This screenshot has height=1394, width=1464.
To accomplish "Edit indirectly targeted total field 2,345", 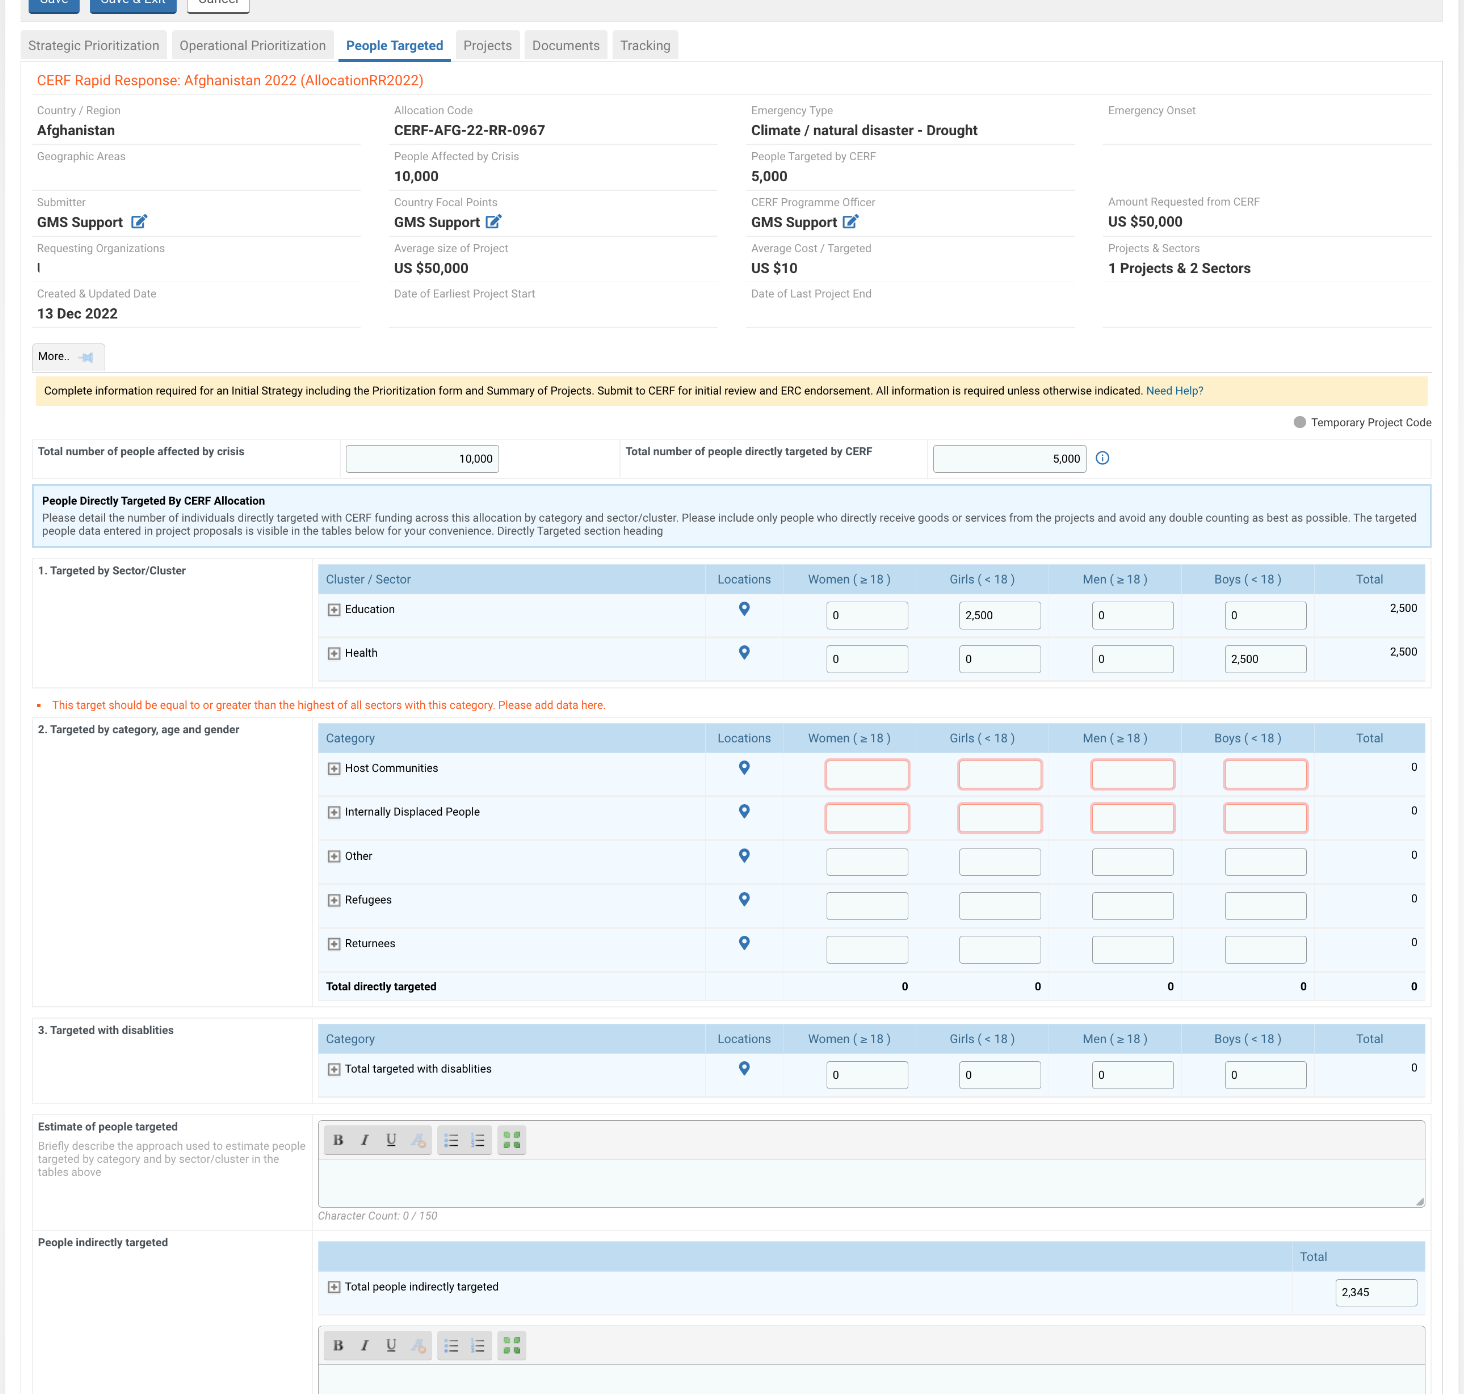I will pyautogui.click(x=1376, y=1292).
